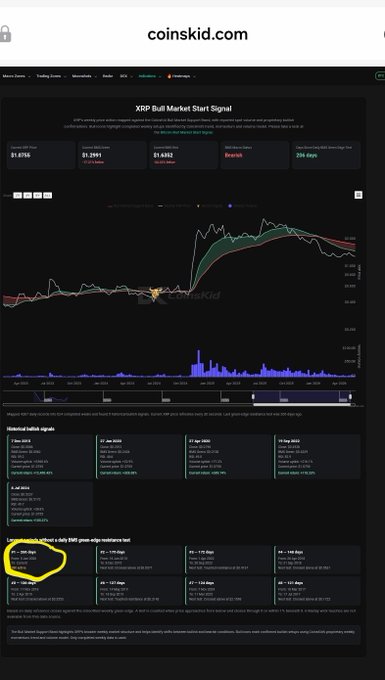Toggle the purple volume legend entry
This screenshot has height=680, width=385.
click(x=243, y=206)
